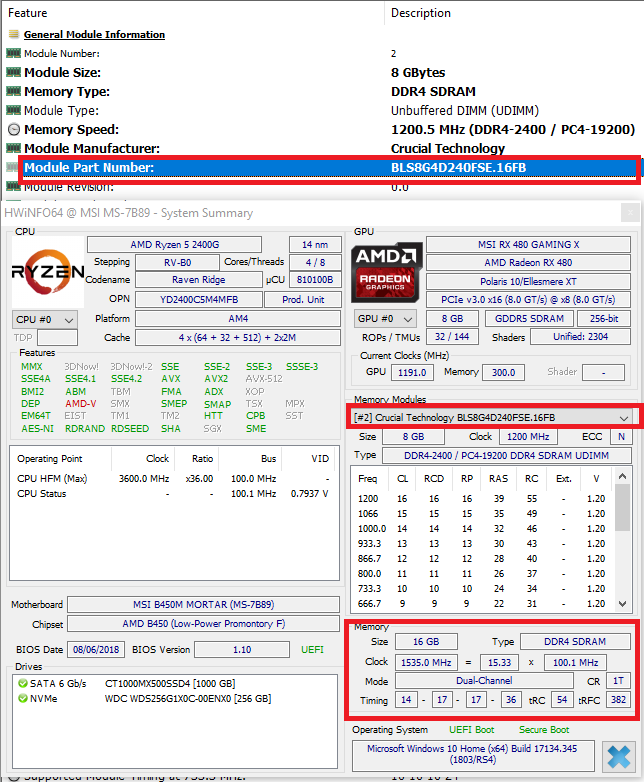Click the AMD Radeon Graphics logo
644x782 pixels.
[x=387, y=272]
